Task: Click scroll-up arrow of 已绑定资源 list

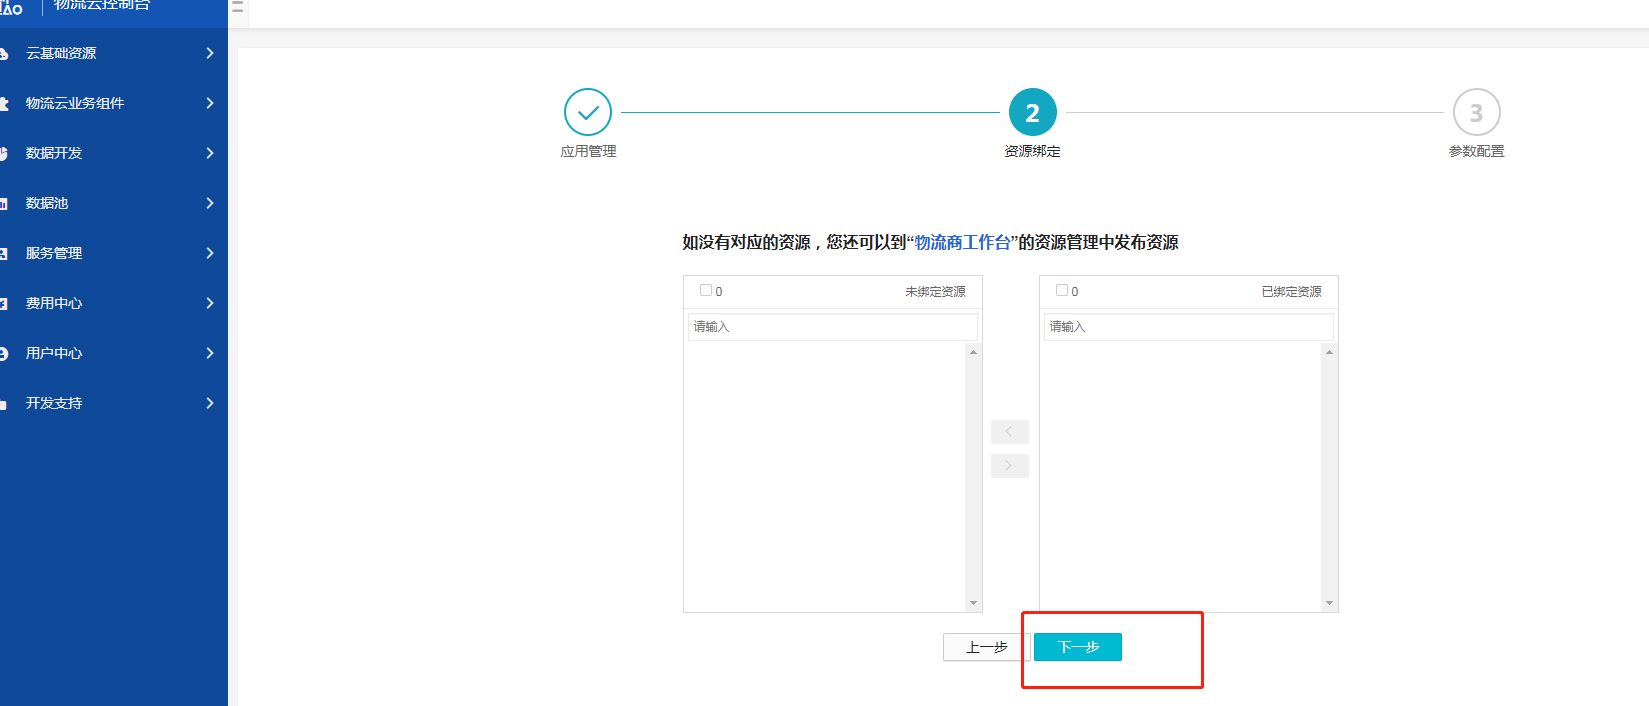Action: pyautogui.click(x=1329, y=352)
